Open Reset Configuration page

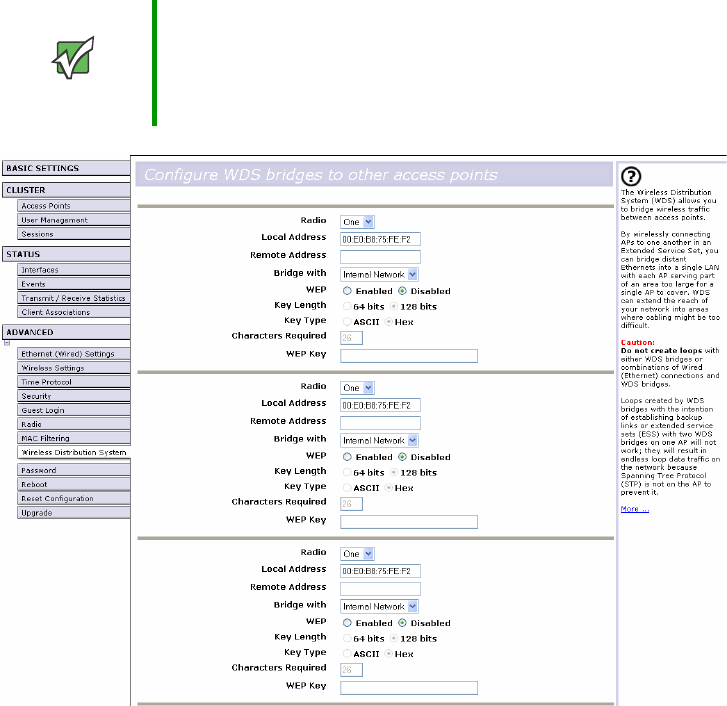click(x=74, y=498)
